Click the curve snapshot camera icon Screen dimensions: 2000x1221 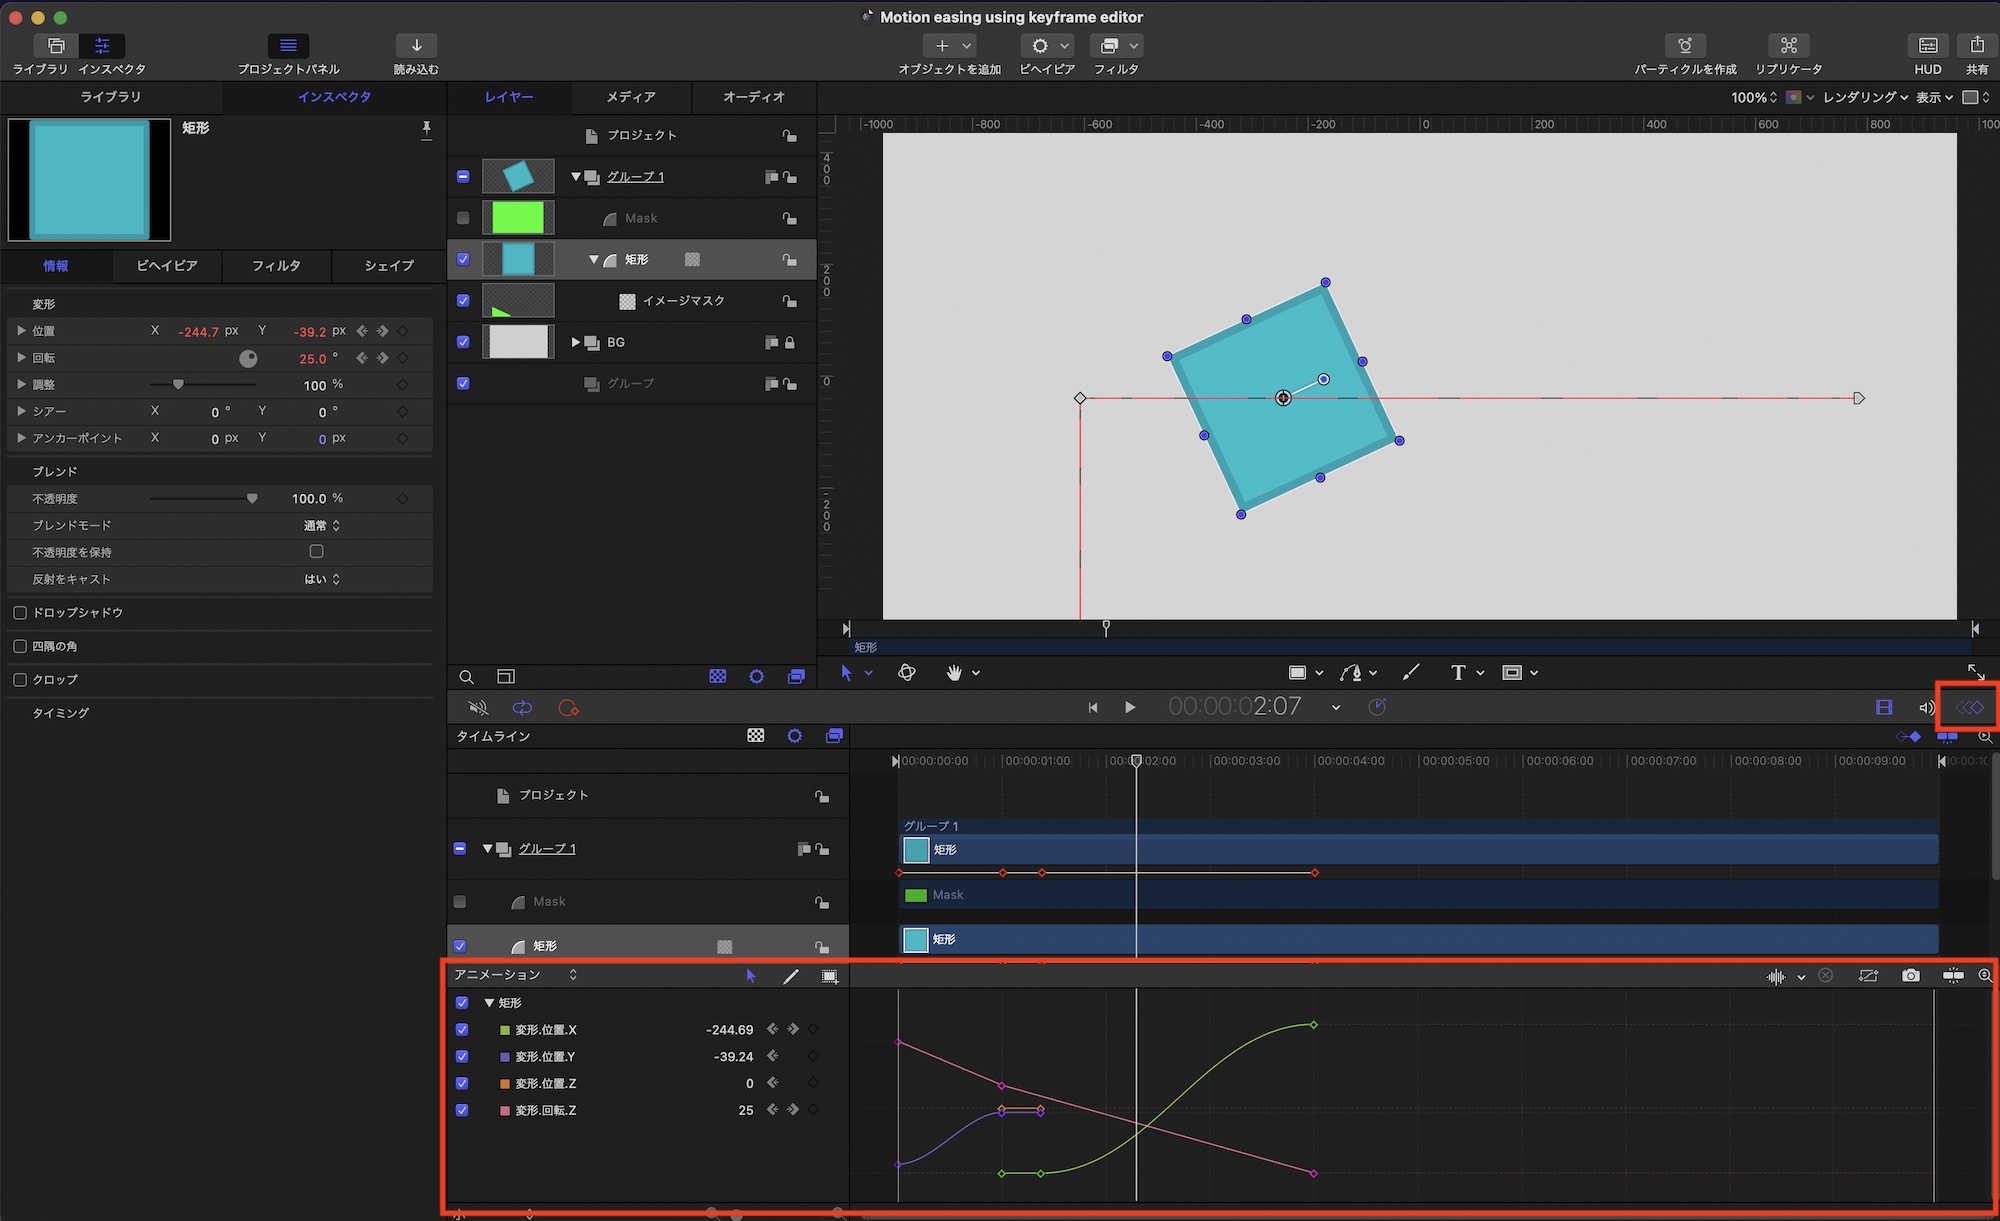click(1911, 976)
